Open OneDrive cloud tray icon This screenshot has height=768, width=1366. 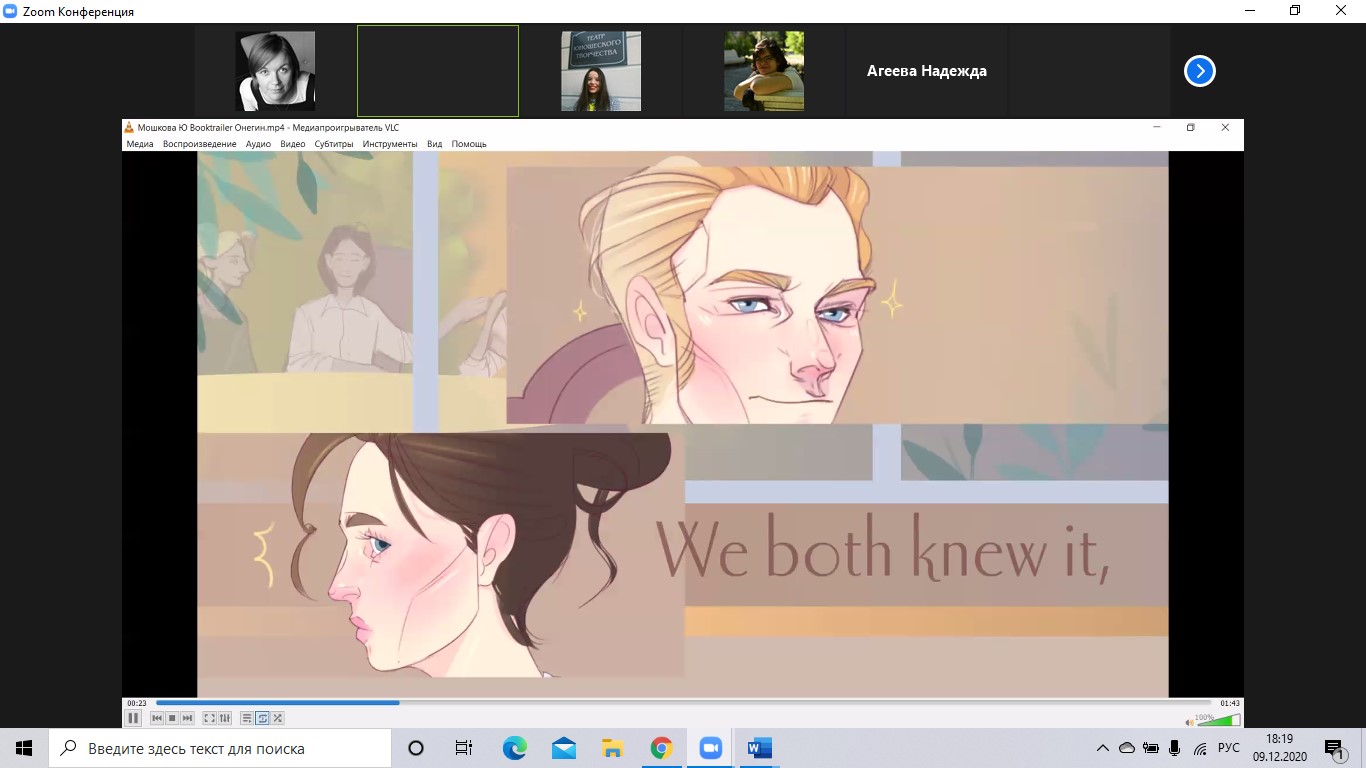click(1127, 748)
